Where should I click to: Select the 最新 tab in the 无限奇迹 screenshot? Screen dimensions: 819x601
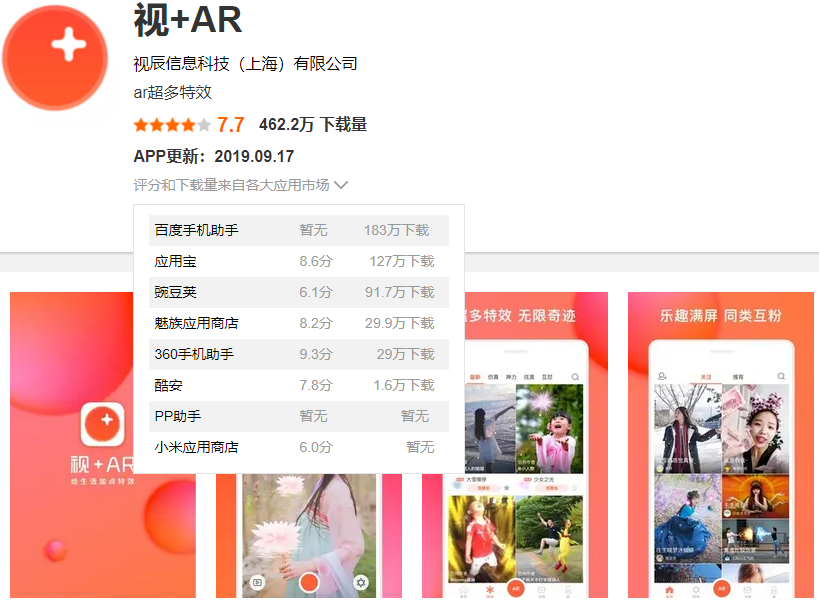click(475, 376)
